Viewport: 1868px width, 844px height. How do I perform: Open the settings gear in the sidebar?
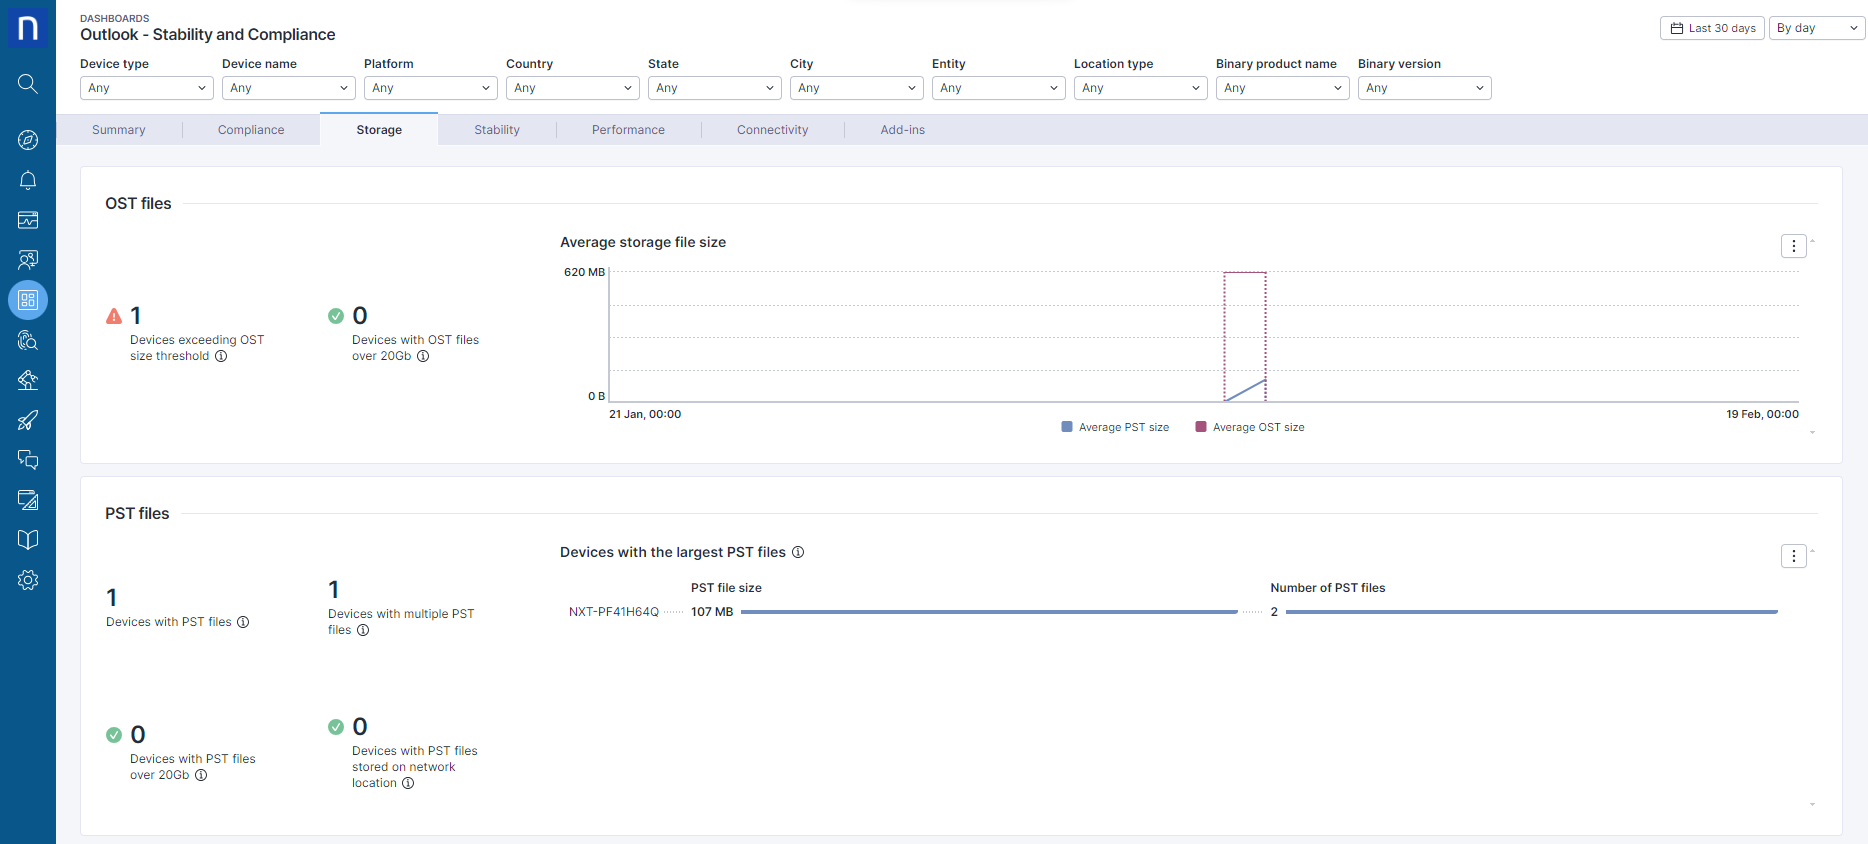click(28, 580)
